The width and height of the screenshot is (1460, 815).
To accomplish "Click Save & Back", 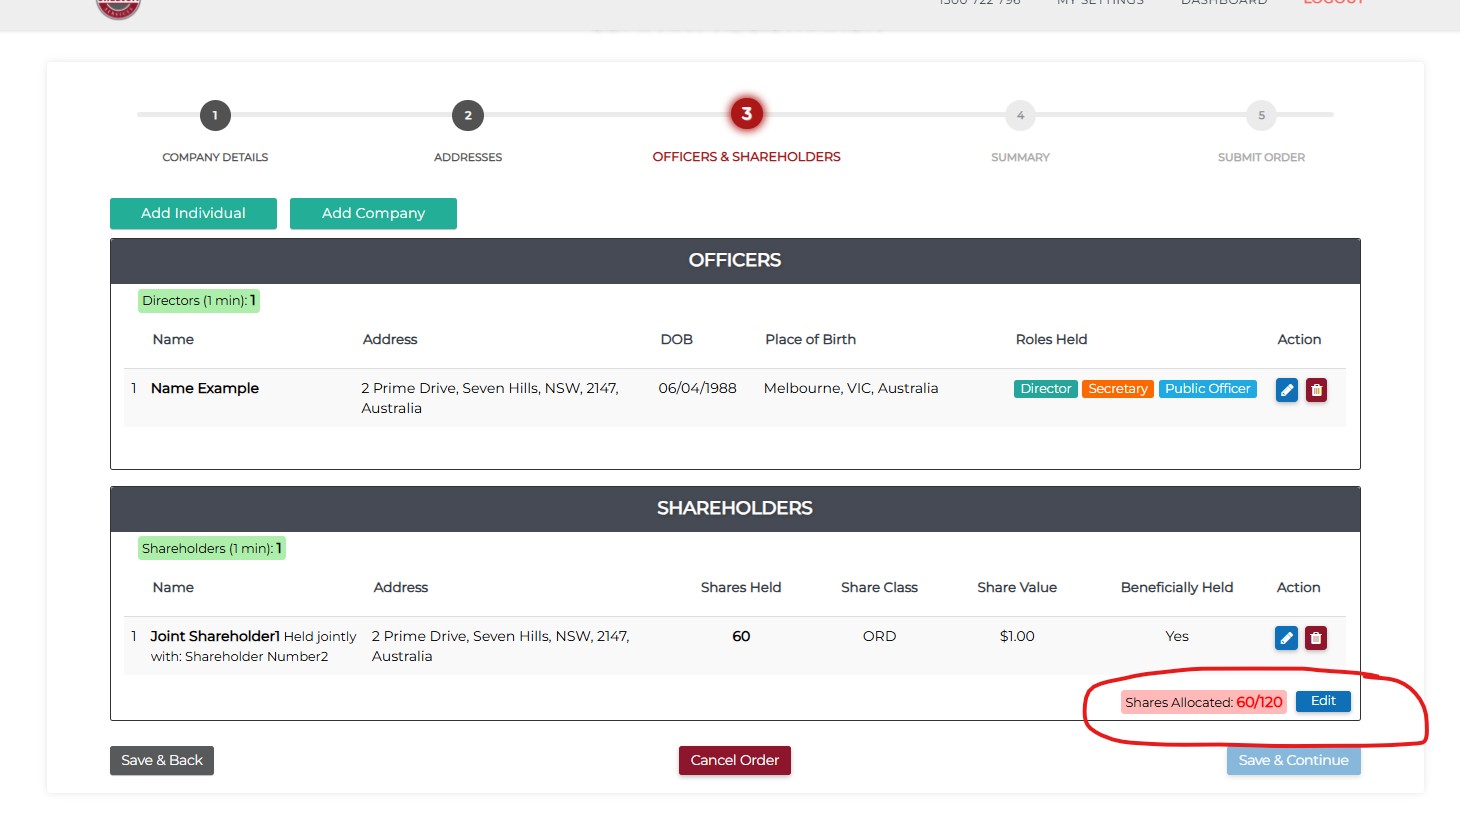I will [x=162, y=760].
